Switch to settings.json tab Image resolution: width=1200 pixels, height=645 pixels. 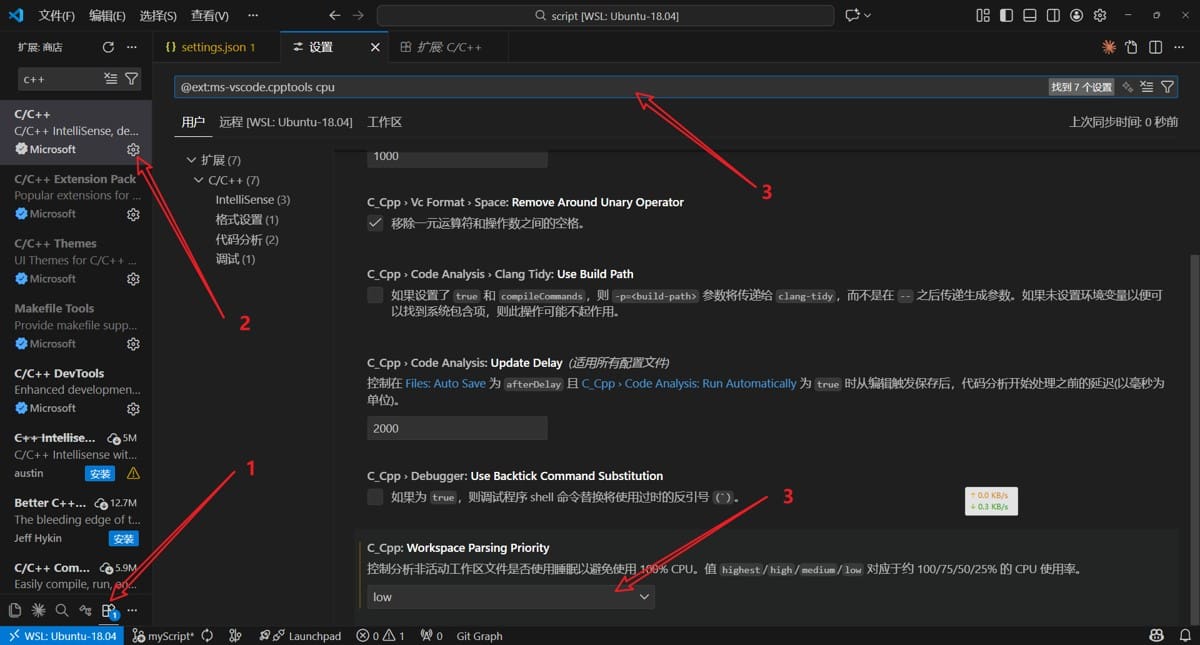216,47
